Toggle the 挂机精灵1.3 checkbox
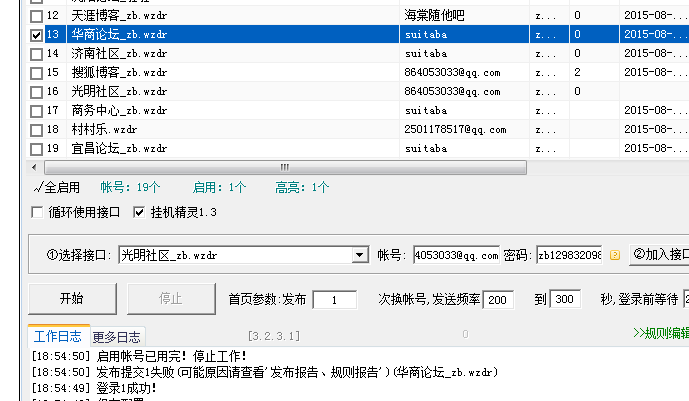This screenshot has height=401, width=689. pos(139,212)
